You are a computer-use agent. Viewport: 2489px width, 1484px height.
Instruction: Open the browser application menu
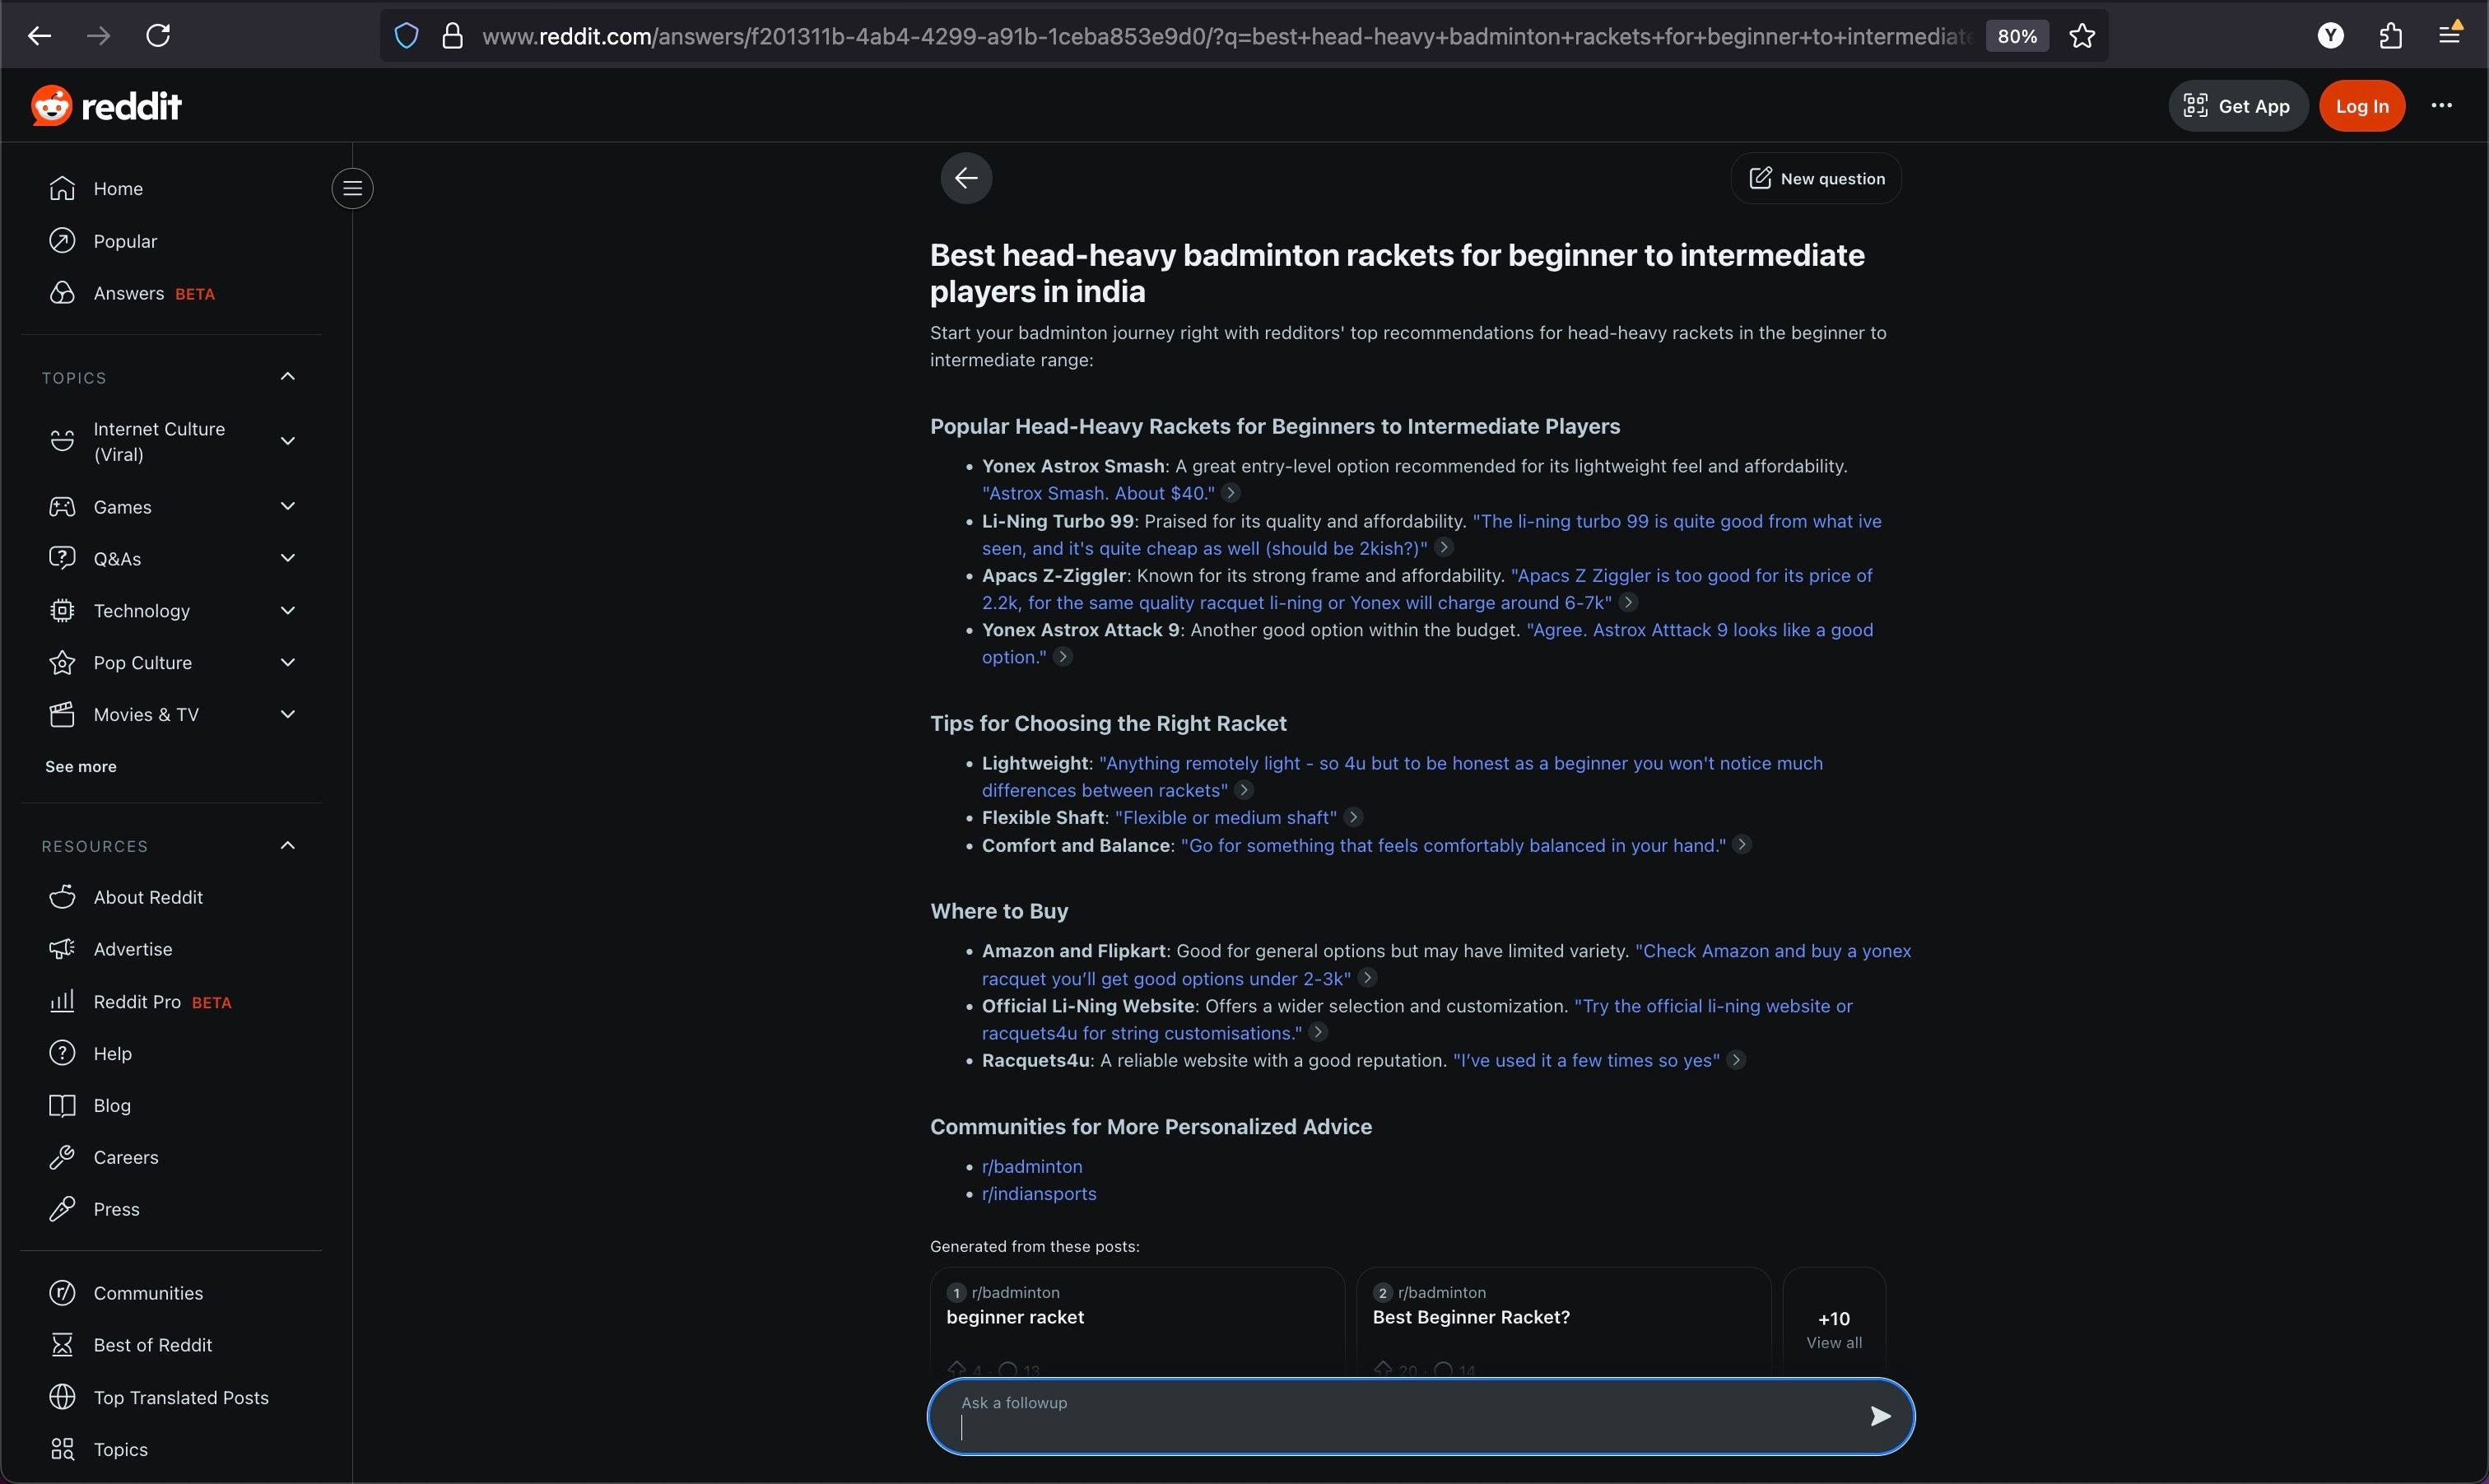point(2450,36)
